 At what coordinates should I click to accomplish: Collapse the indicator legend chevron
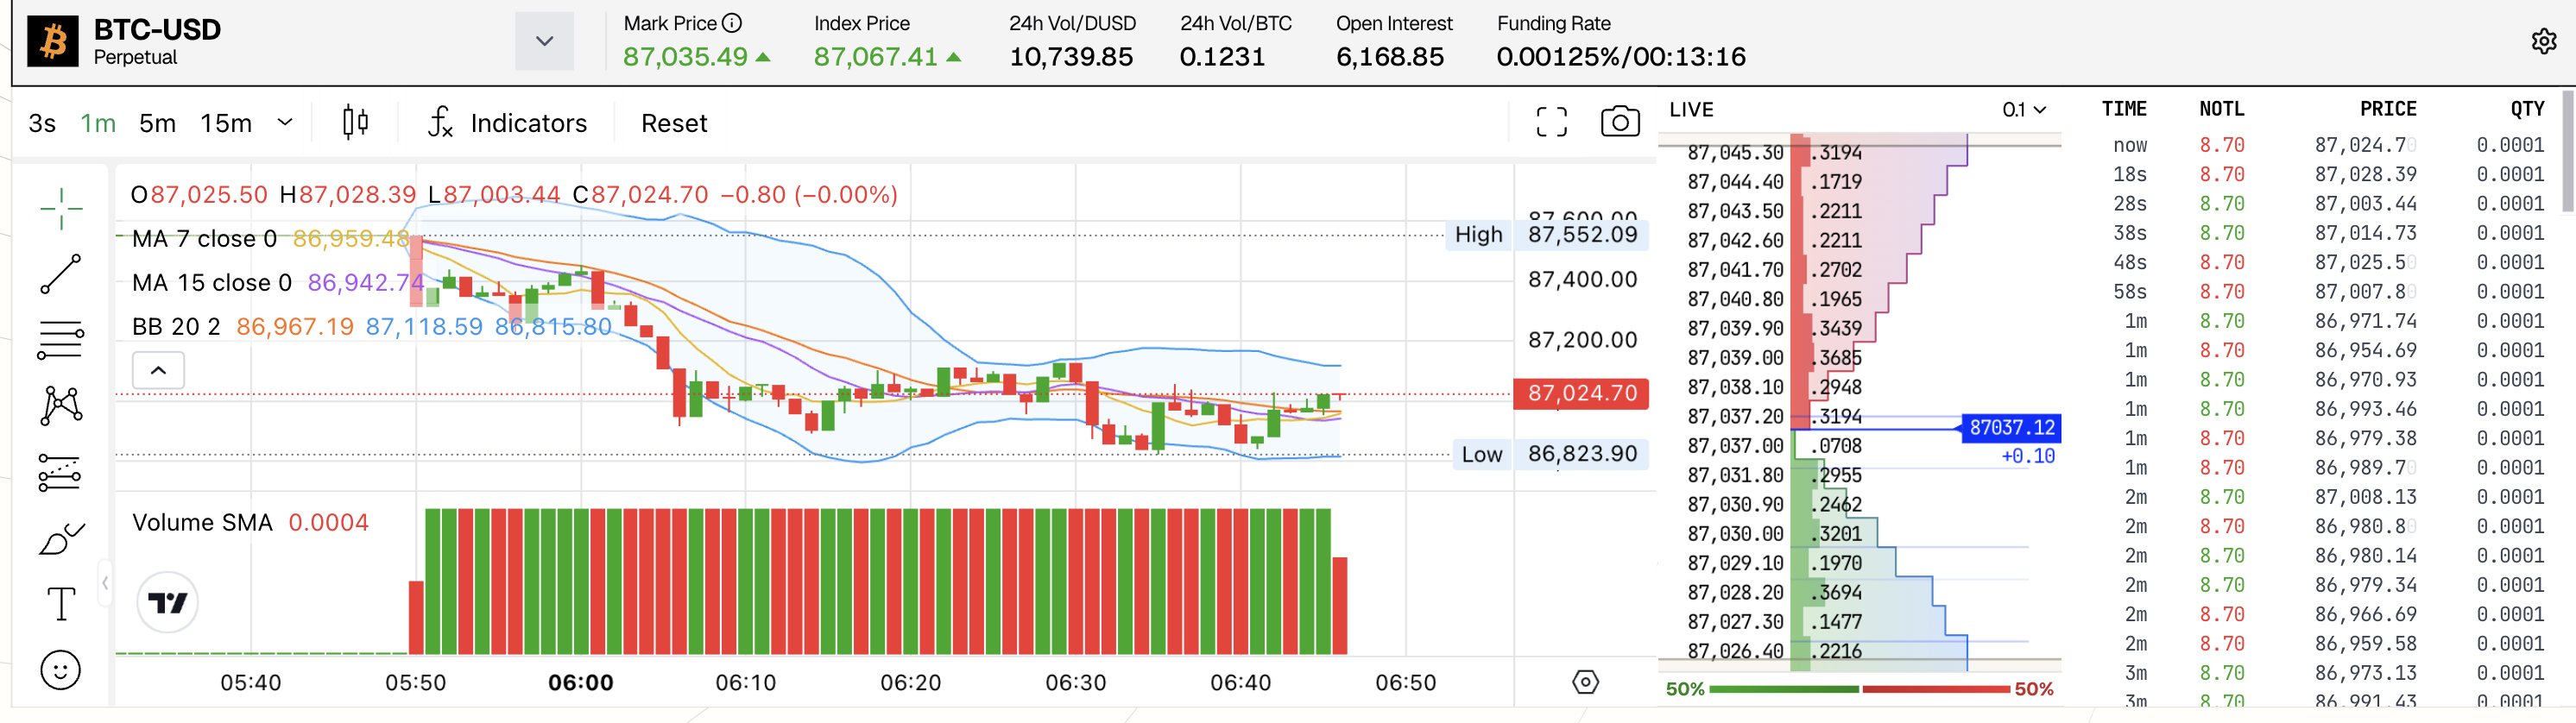[x=158, y=370]
